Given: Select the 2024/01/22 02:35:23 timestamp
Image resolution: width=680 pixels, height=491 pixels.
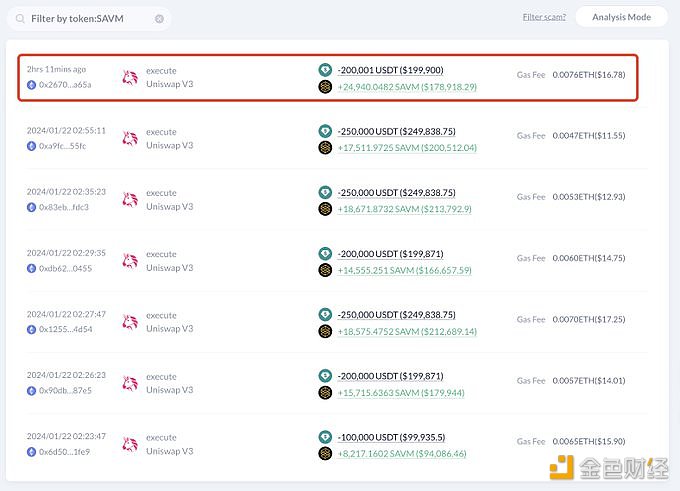Looking at the screenshot, I should [66, 192].
